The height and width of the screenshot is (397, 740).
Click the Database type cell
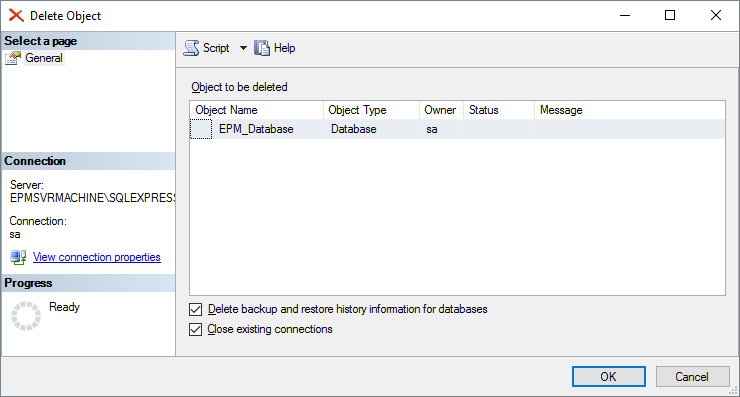click(x=371, y=129)
